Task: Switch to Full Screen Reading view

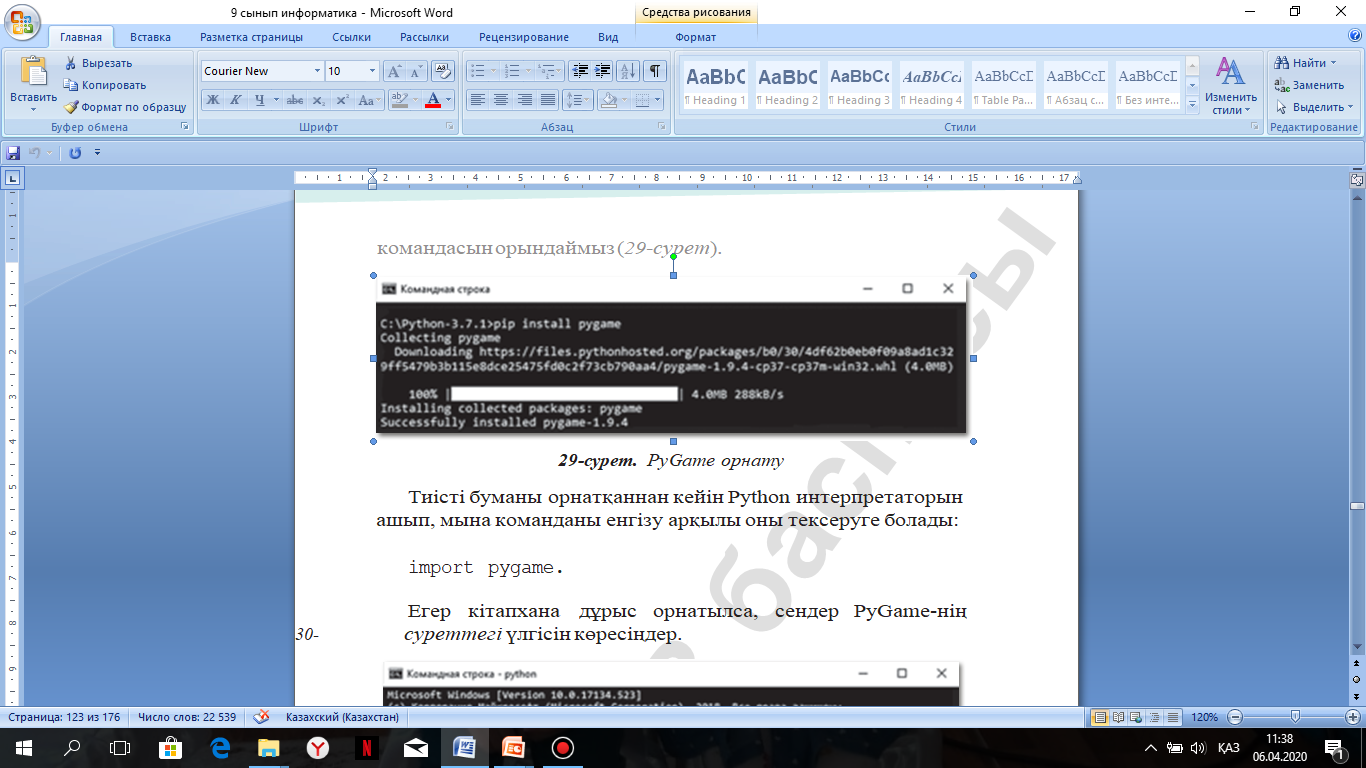Action: [x=1118, y=717]
